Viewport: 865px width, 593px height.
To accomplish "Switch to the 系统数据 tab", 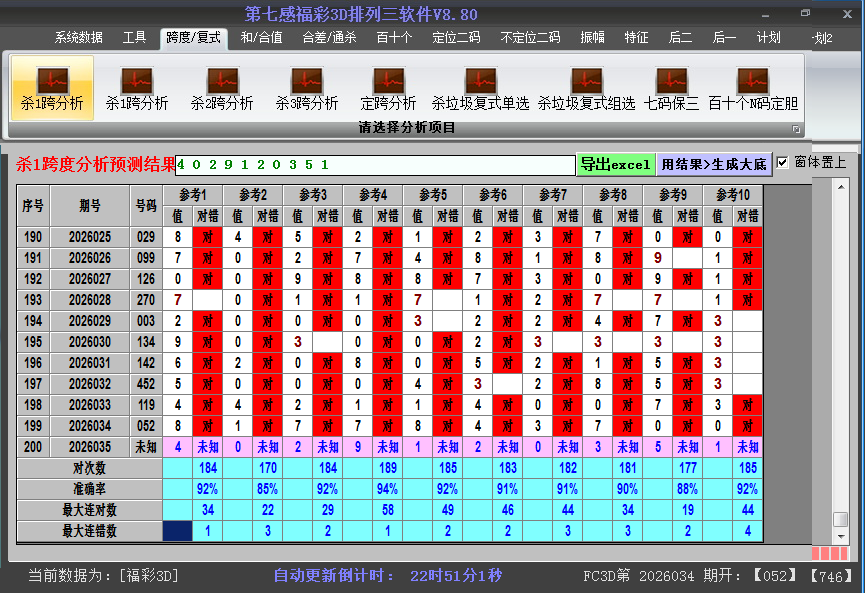I will point(78,38).
